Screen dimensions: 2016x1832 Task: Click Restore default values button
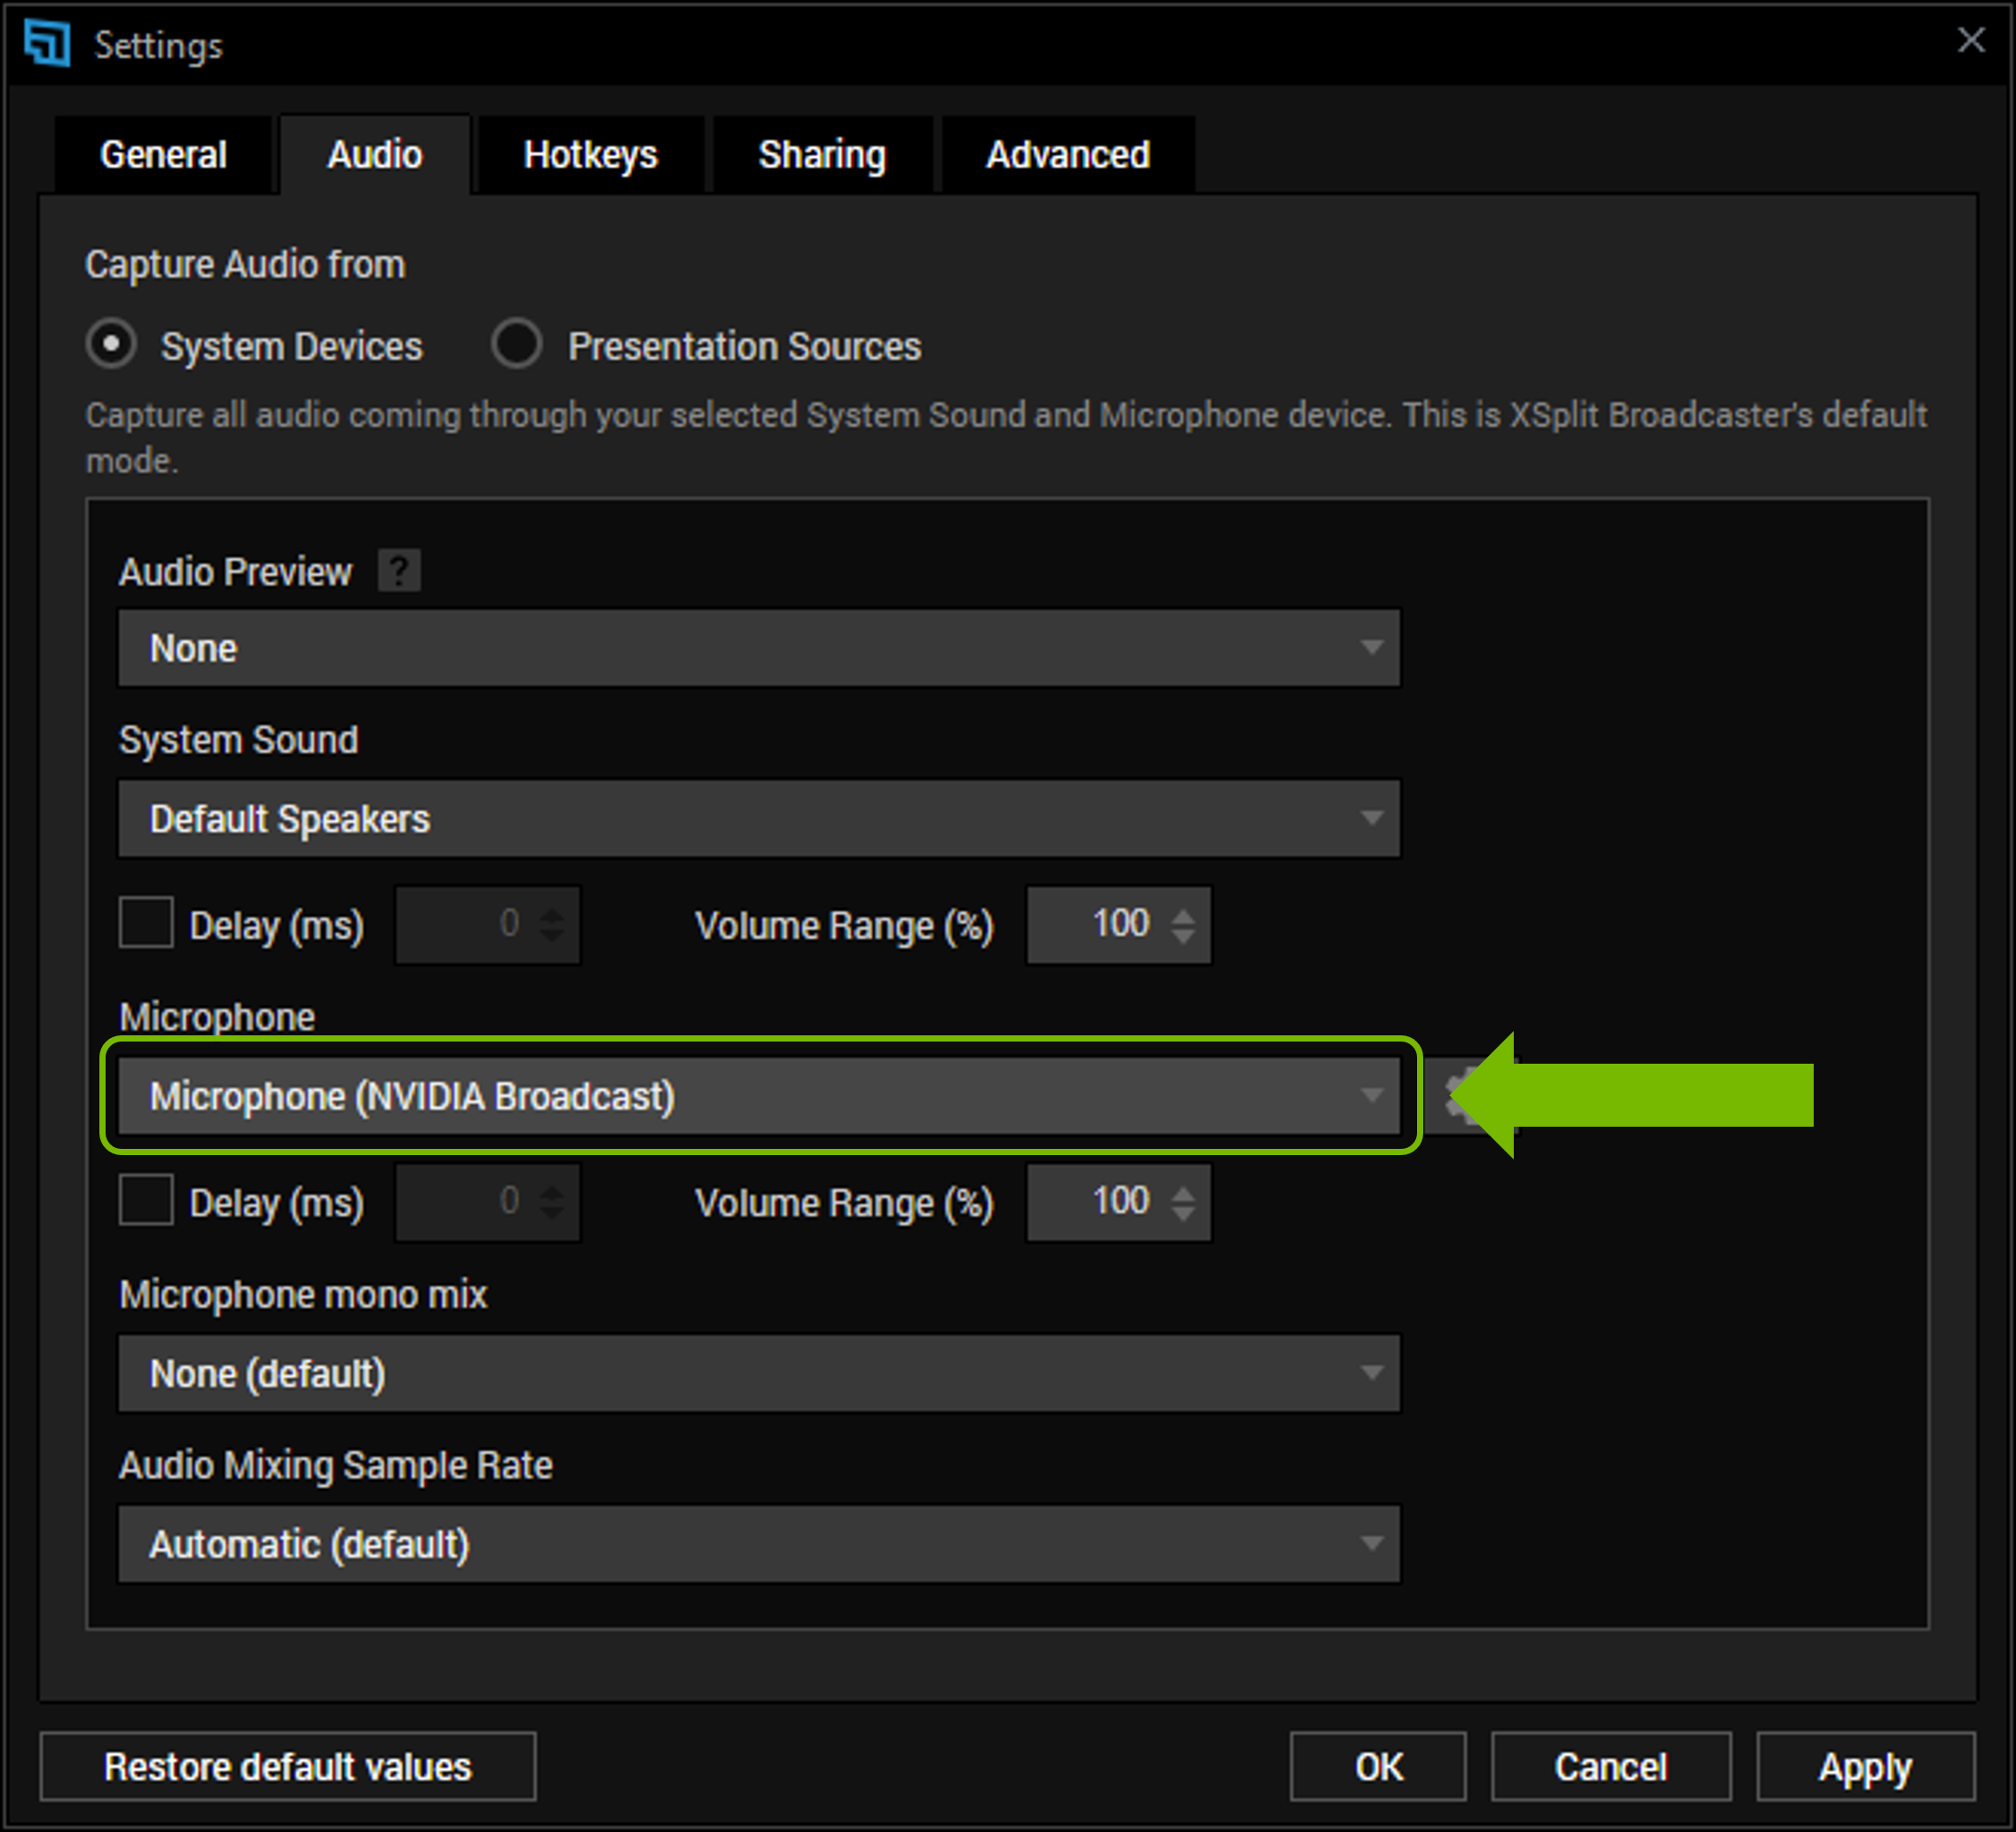287,1767
